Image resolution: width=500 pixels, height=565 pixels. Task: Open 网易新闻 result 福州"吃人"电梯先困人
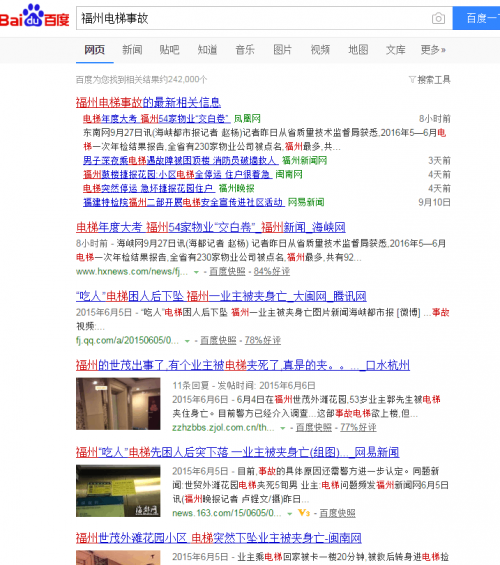tap(237, 452)
